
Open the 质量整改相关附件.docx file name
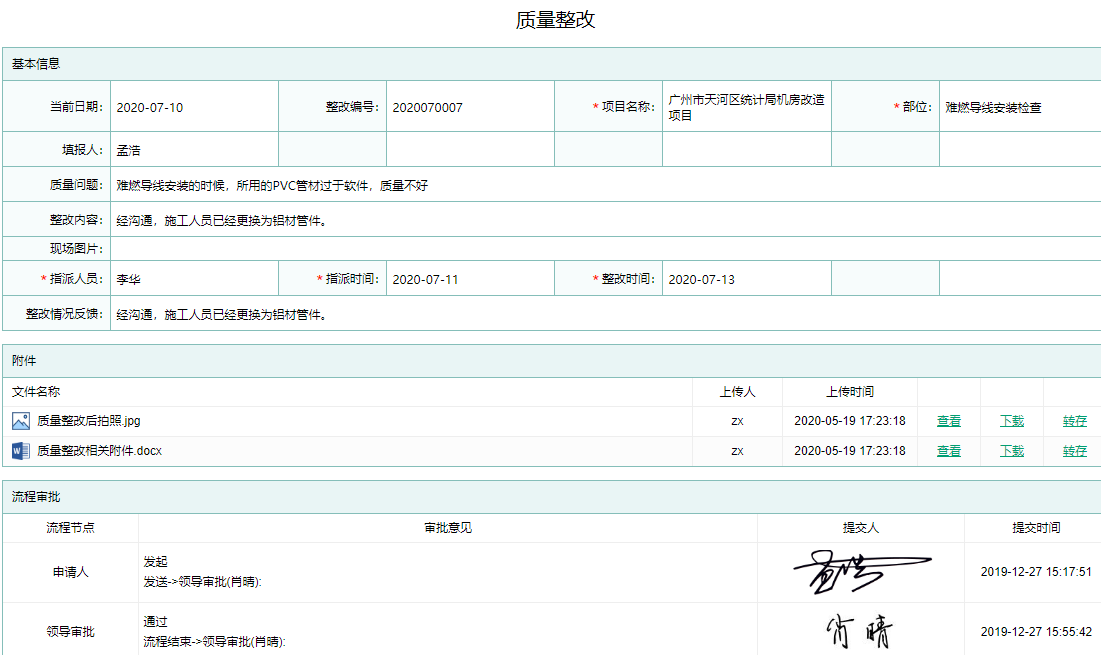tap(99, 451)
